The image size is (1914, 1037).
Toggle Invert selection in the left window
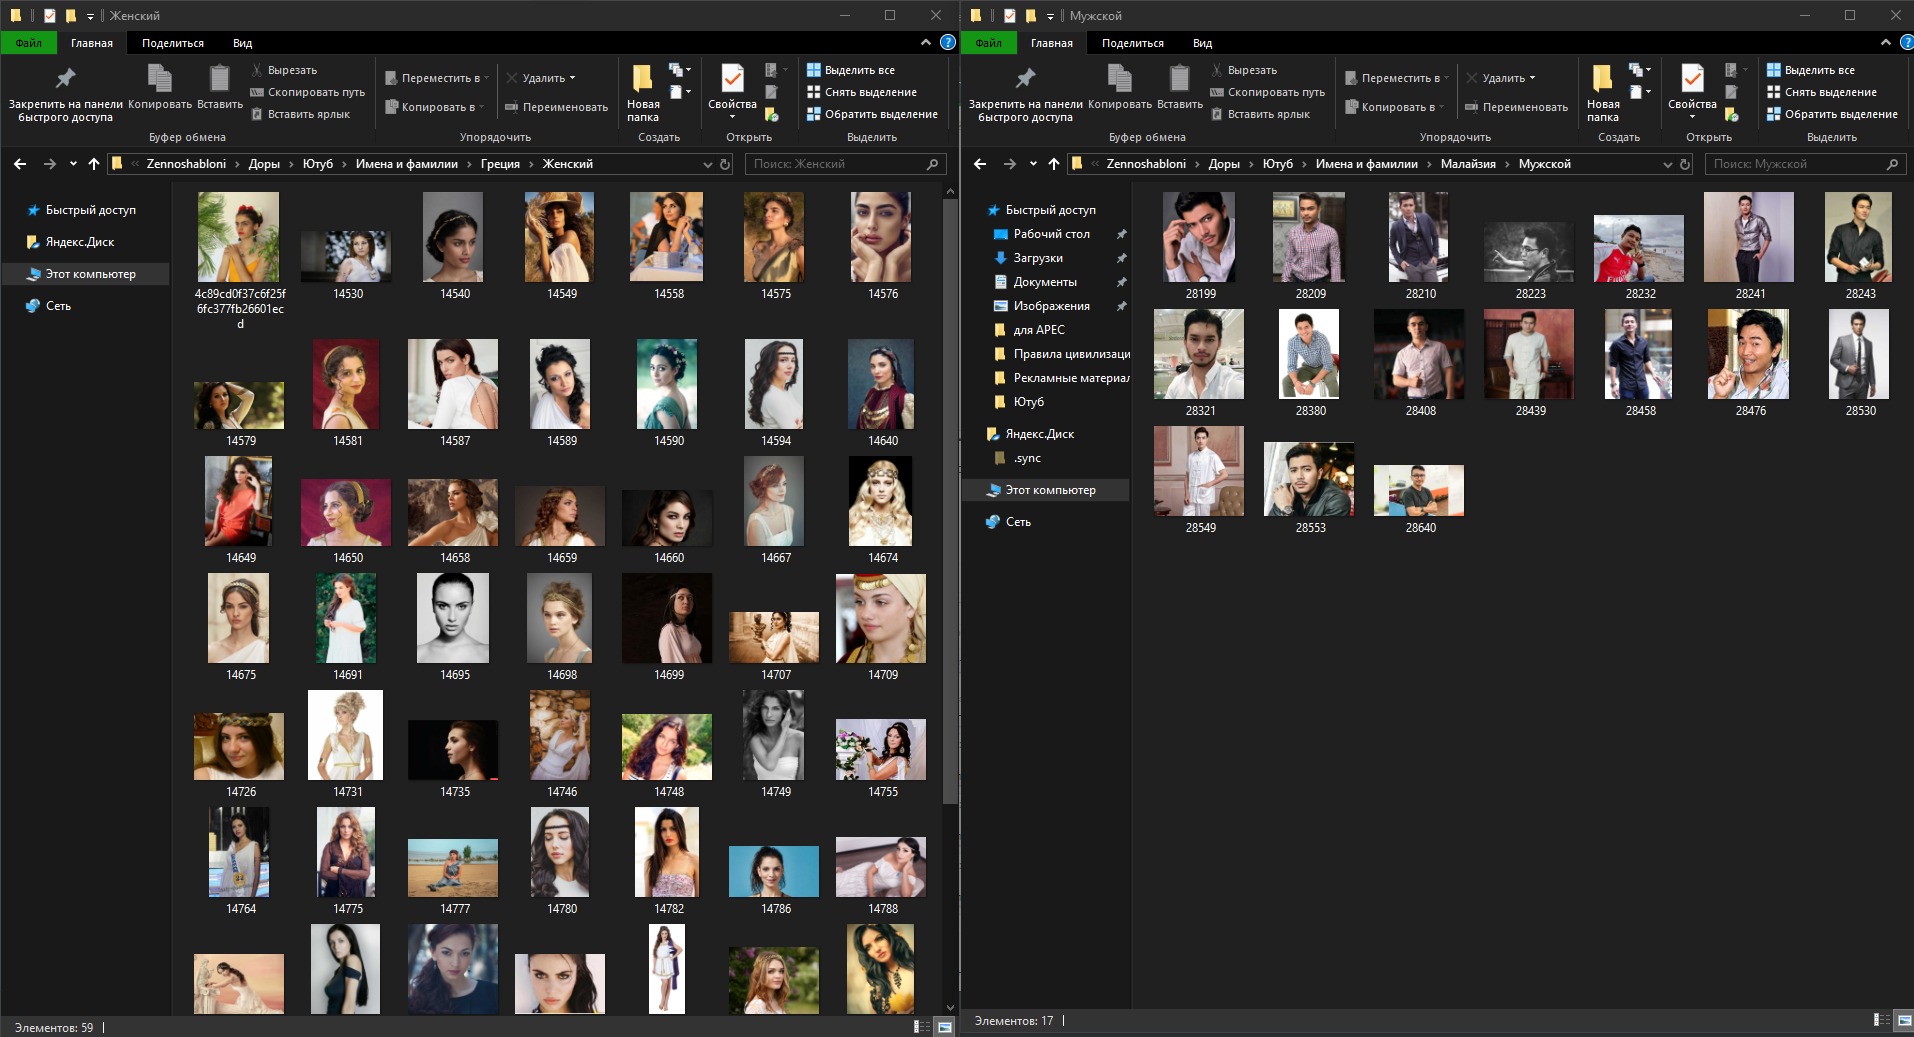pos(872,114)
